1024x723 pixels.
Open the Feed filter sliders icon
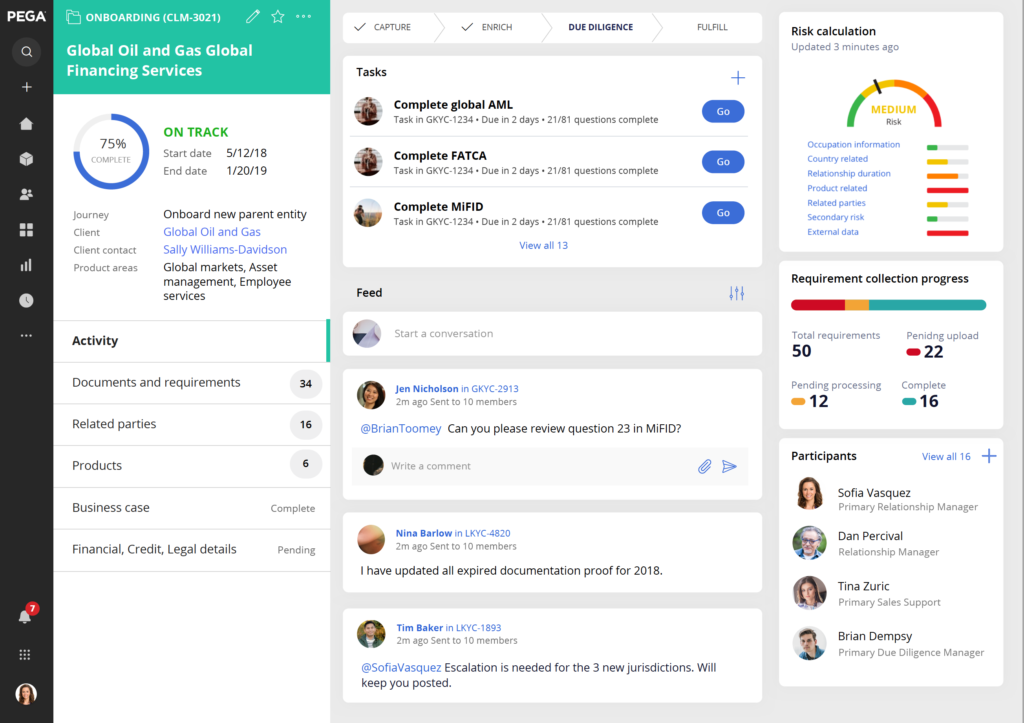(x=737, y=293)
